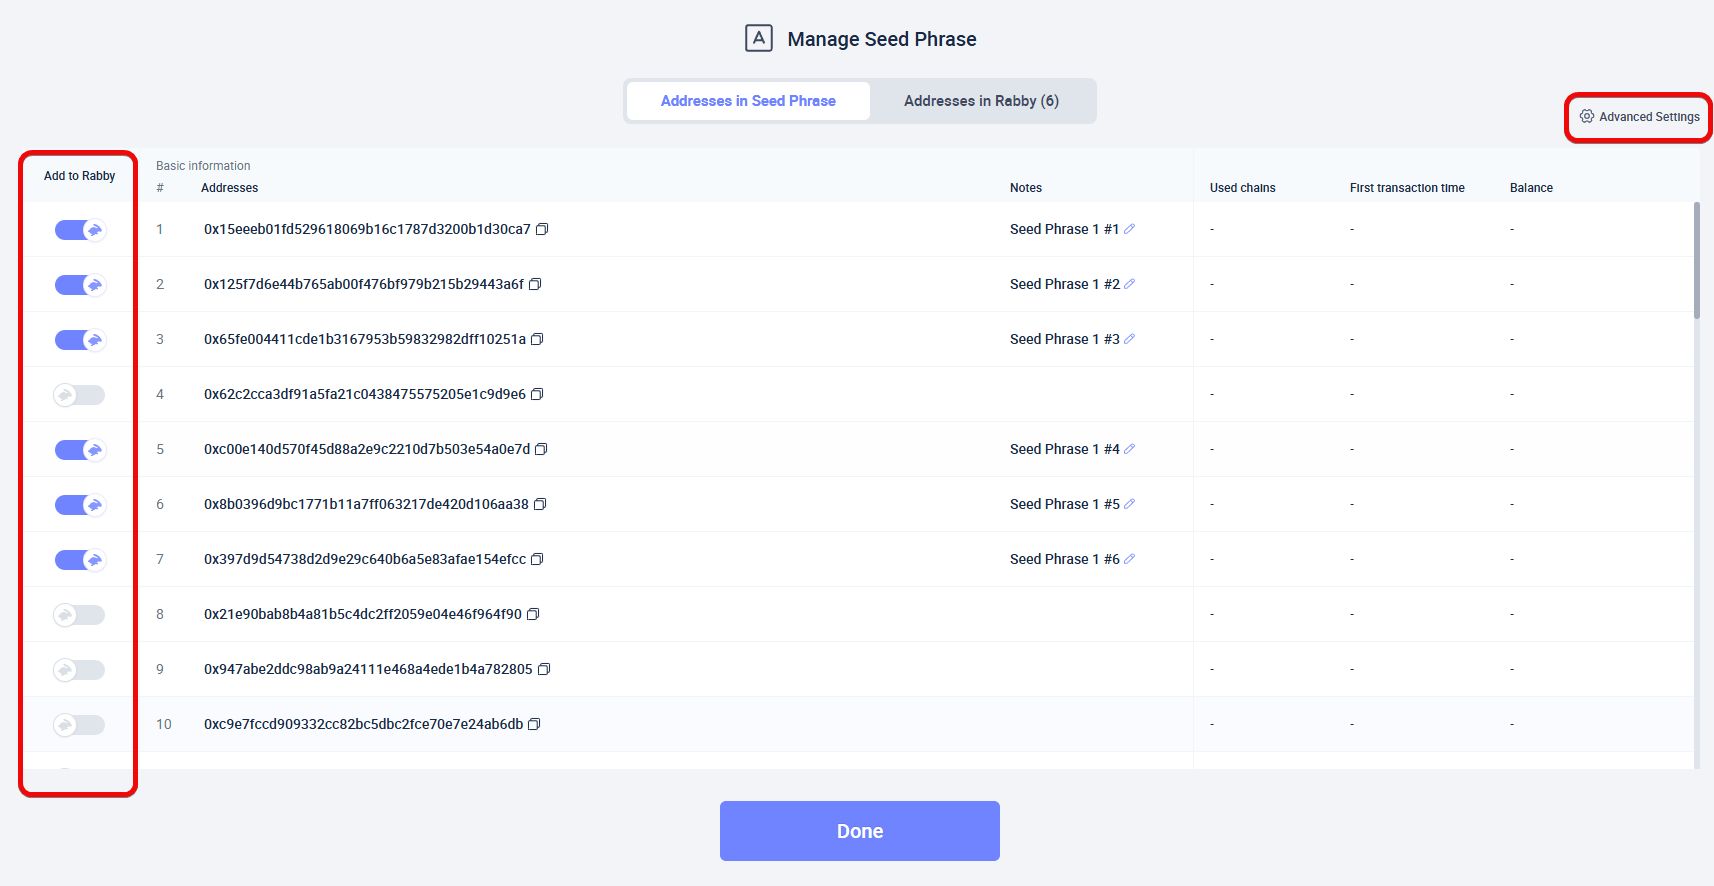Viewport: 1714px width, 886px height.
Task: Click the Balance column header
Action: 1531,188
